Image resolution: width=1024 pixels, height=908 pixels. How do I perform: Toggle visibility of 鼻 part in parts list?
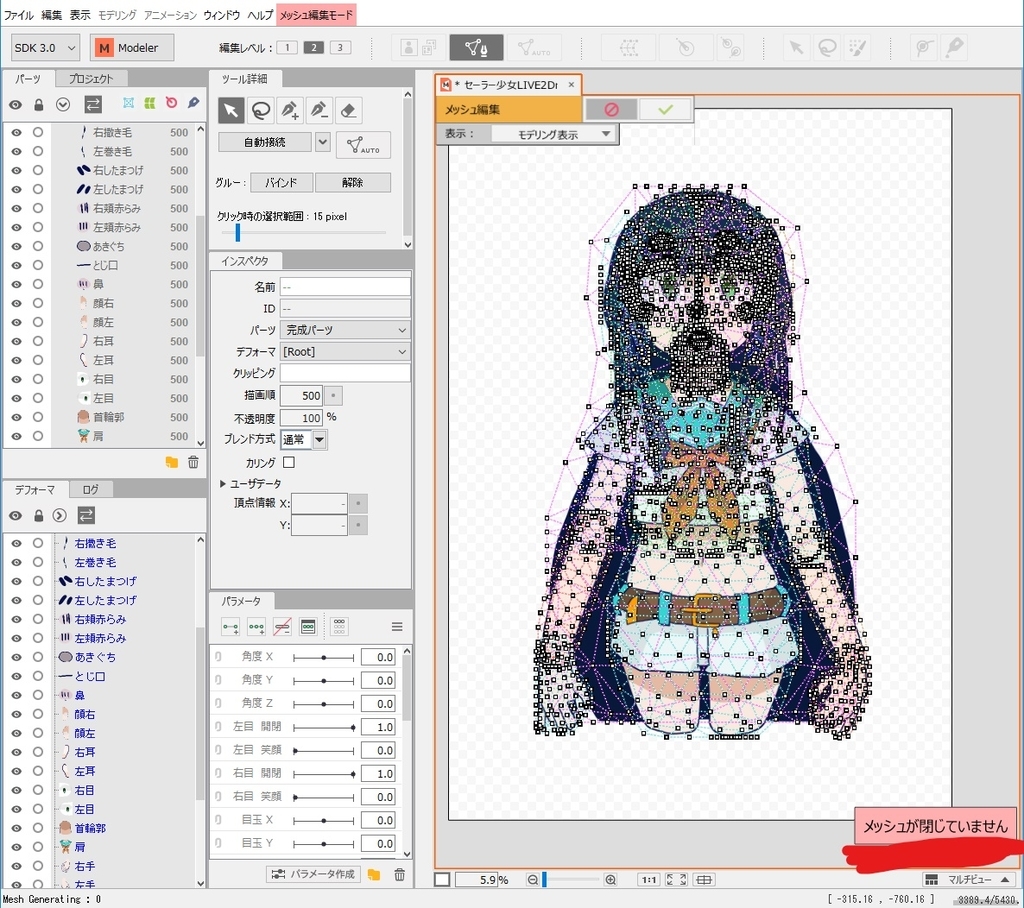click(16, 284)
